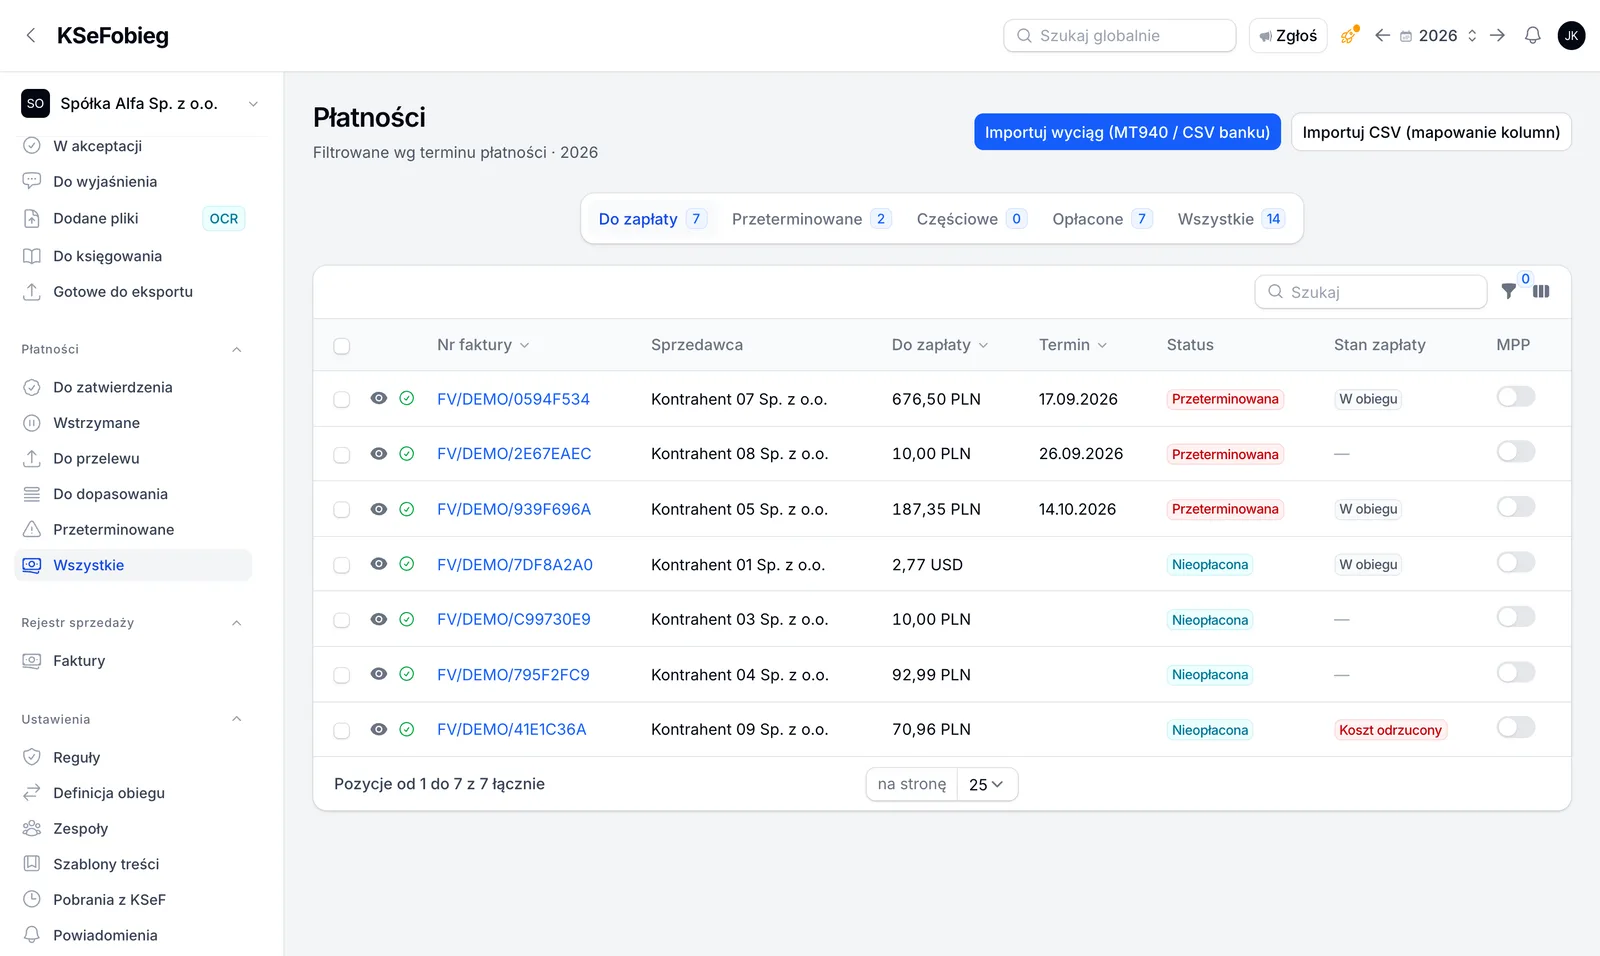Image resolution: width=1600 pixels, height=956 pixels.
Task: Click Importuj wyciąg (MT940 / CSV banku)
Action: point(1127,132)
